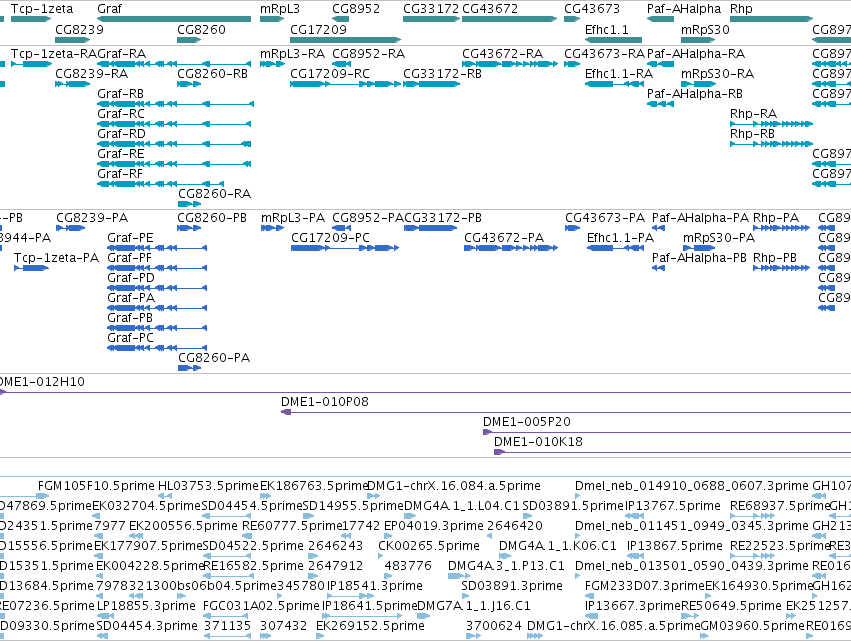This screenshot has height=641, width=851.
Task: Click the Paf-AHalpha gene feature
Action: point(661,19)
